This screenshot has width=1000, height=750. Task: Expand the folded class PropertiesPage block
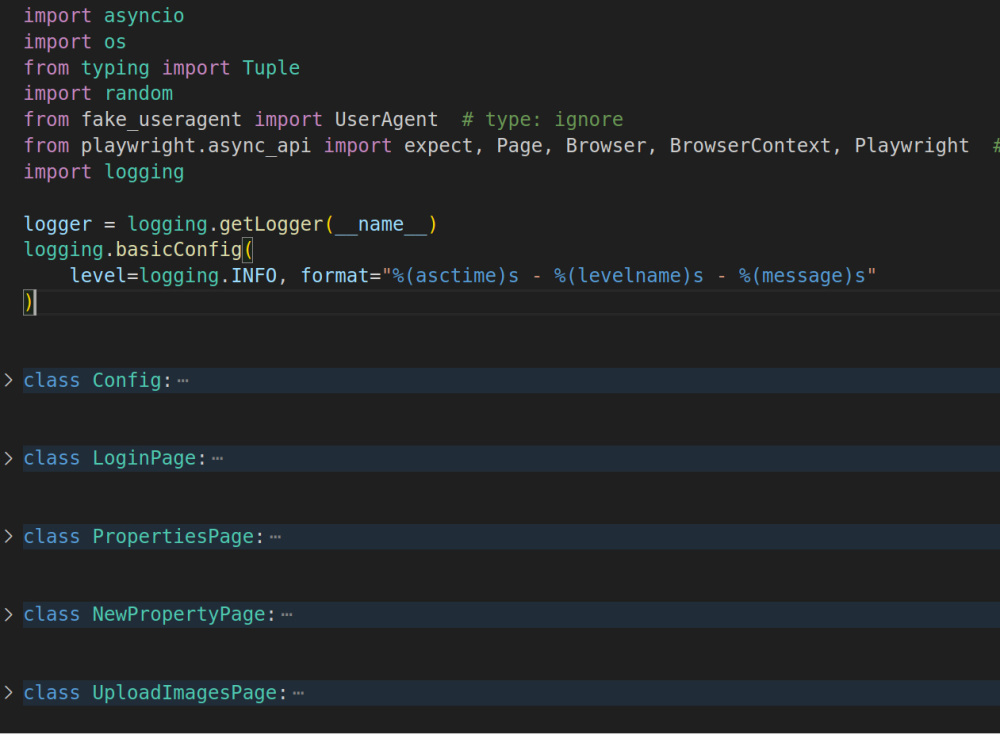[x=8, y=536]
